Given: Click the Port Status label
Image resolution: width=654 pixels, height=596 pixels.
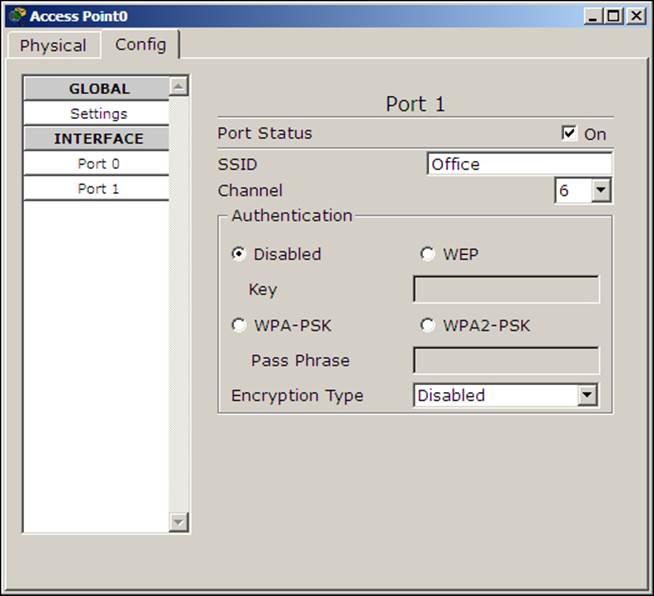Looking at the screenshot, I should click(x=265, y=133).
